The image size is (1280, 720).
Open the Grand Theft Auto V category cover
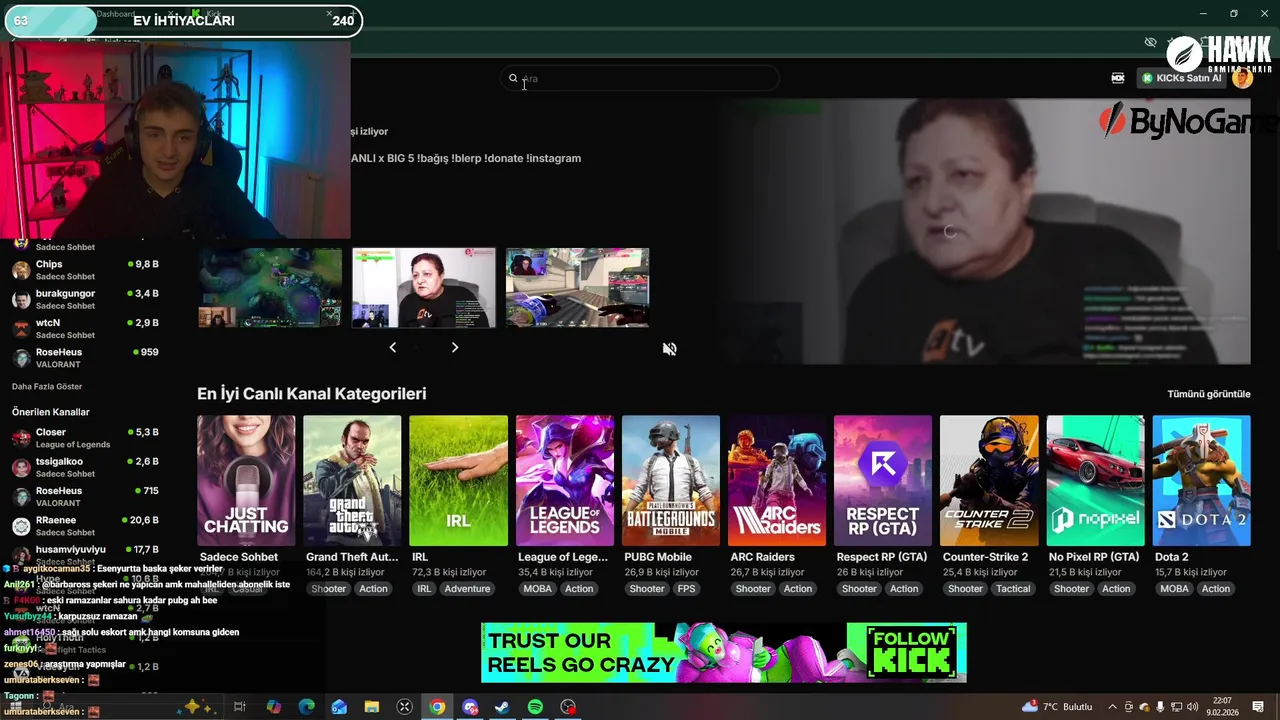352,481
